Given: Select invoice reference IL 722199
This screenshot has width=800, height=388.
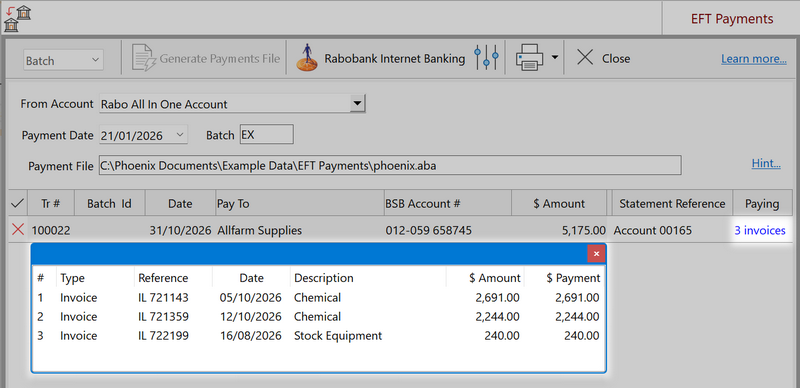Looking at the screenshot, I should tap(163, 335).
